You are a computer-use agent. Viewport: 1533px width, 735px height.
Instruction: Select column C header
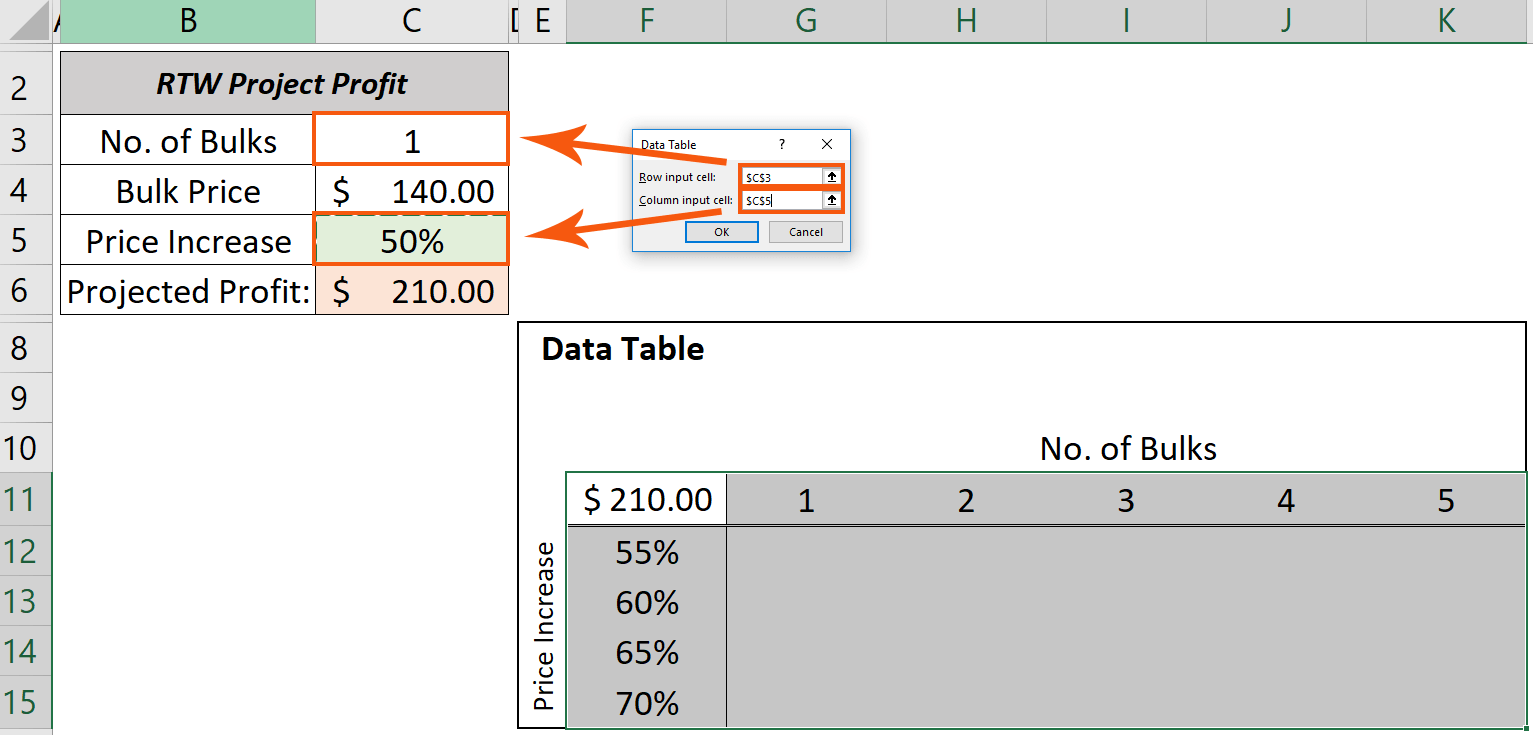point(411,20)
